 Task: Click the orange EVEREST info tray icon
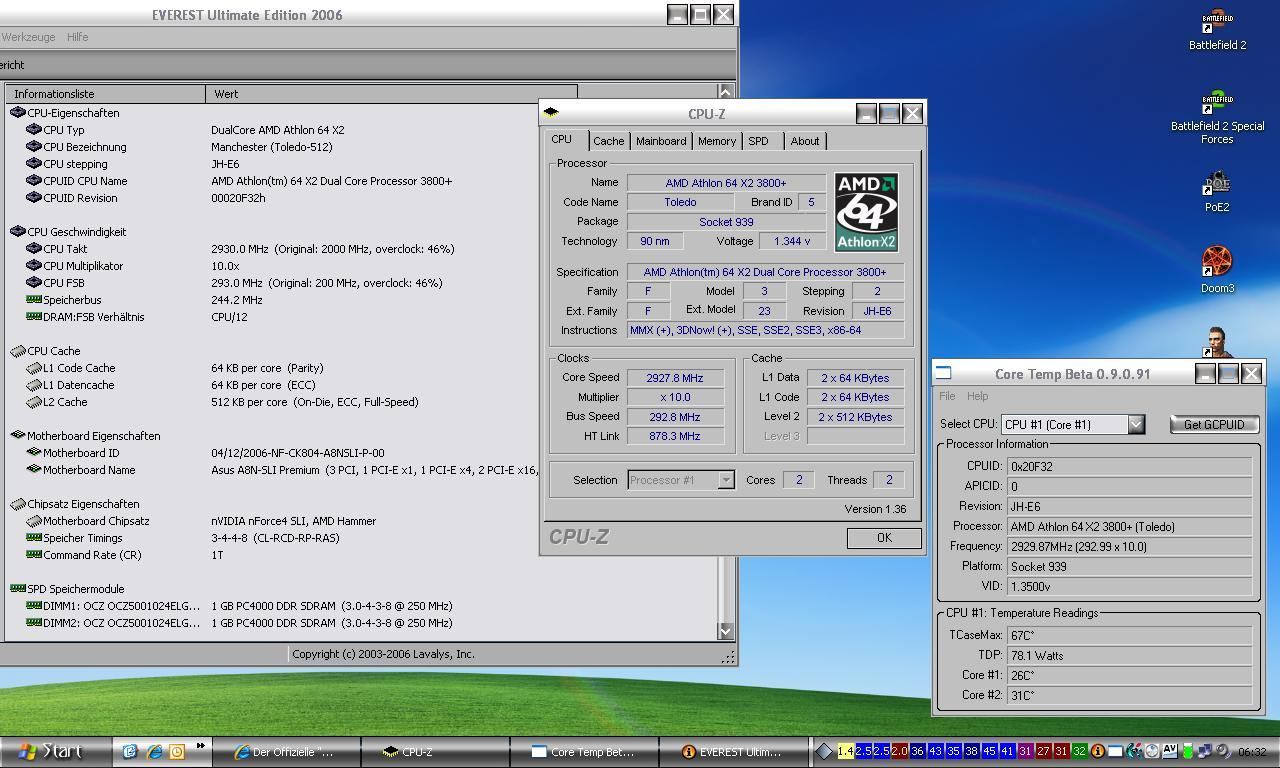[1097, 751]
